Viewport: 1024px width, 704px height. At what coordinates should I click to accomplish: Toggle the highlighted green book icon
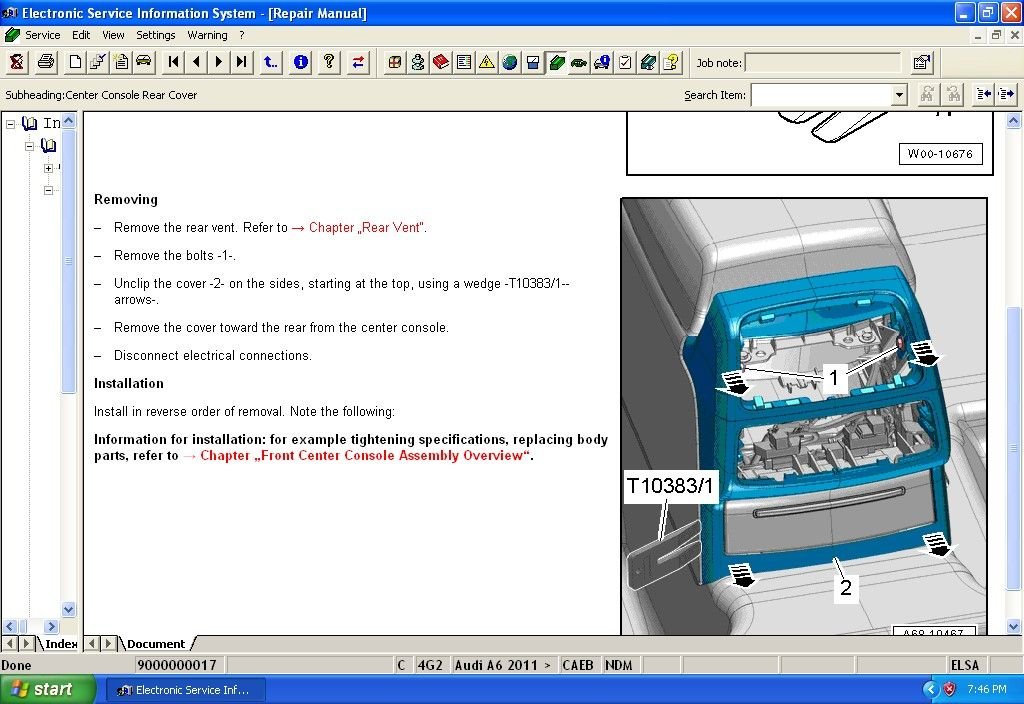556,62
